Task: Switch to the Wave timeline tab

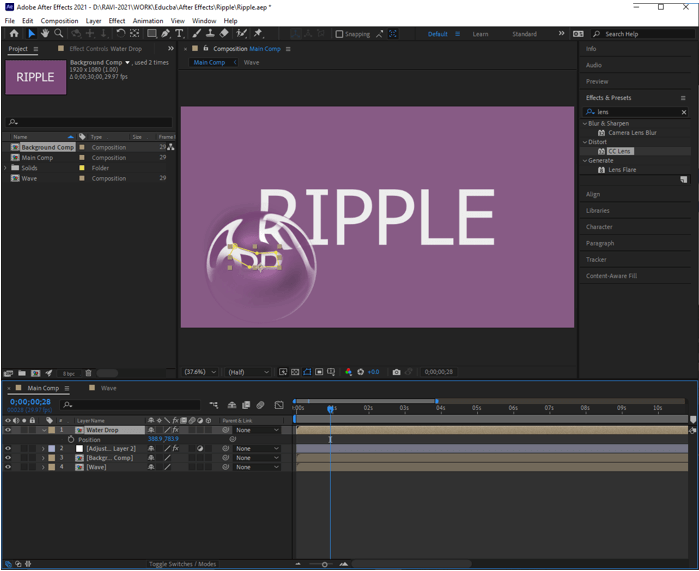Action: [x=108, y=388]
